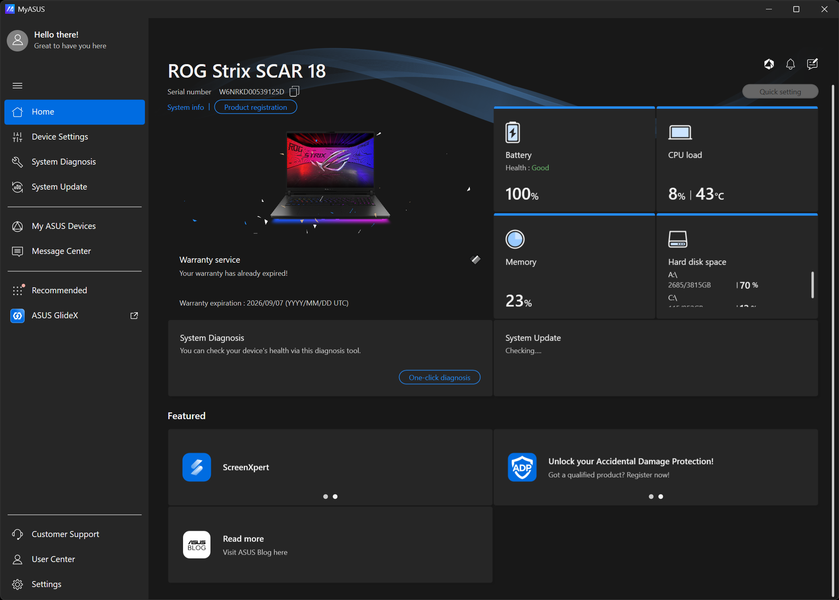Screen dimensions: 839x600
Task: Open notifications bell icon
Action: [790, 64]
